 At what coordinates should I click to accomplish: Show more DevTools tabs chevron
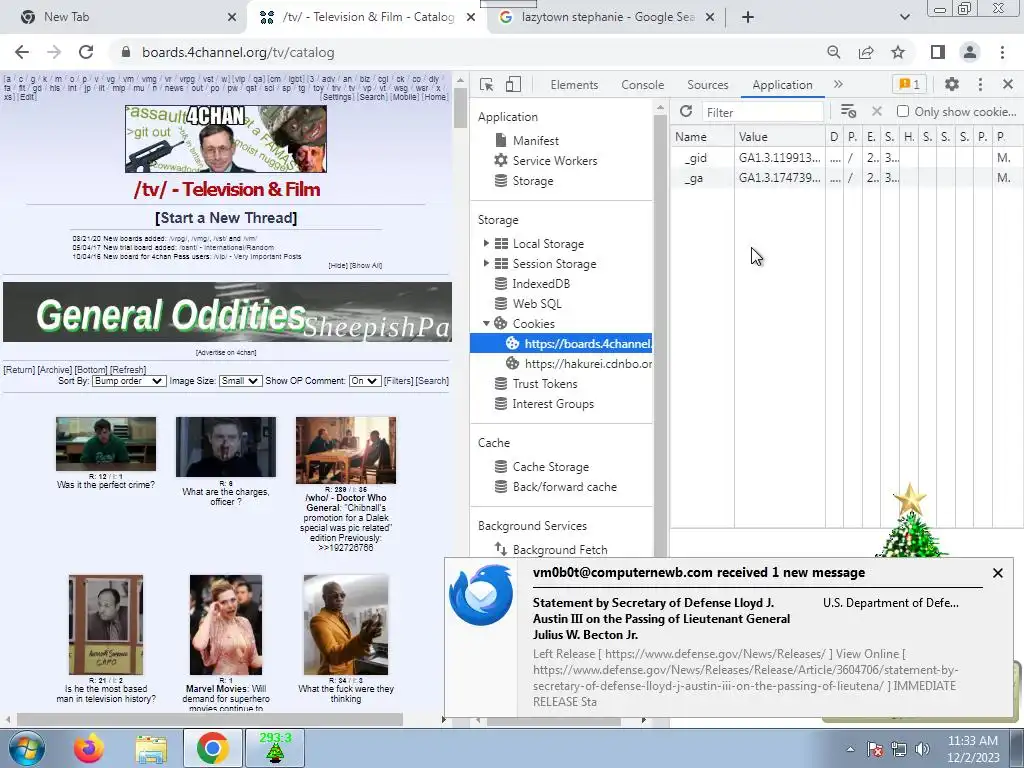tap(838, 84)
